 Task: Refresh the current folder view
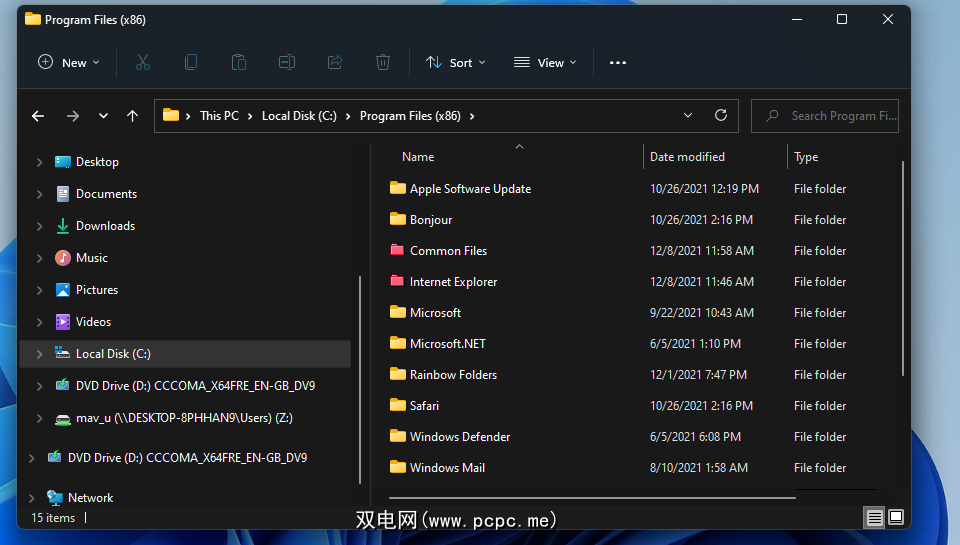pyautogui.click(x=720, y=115)
